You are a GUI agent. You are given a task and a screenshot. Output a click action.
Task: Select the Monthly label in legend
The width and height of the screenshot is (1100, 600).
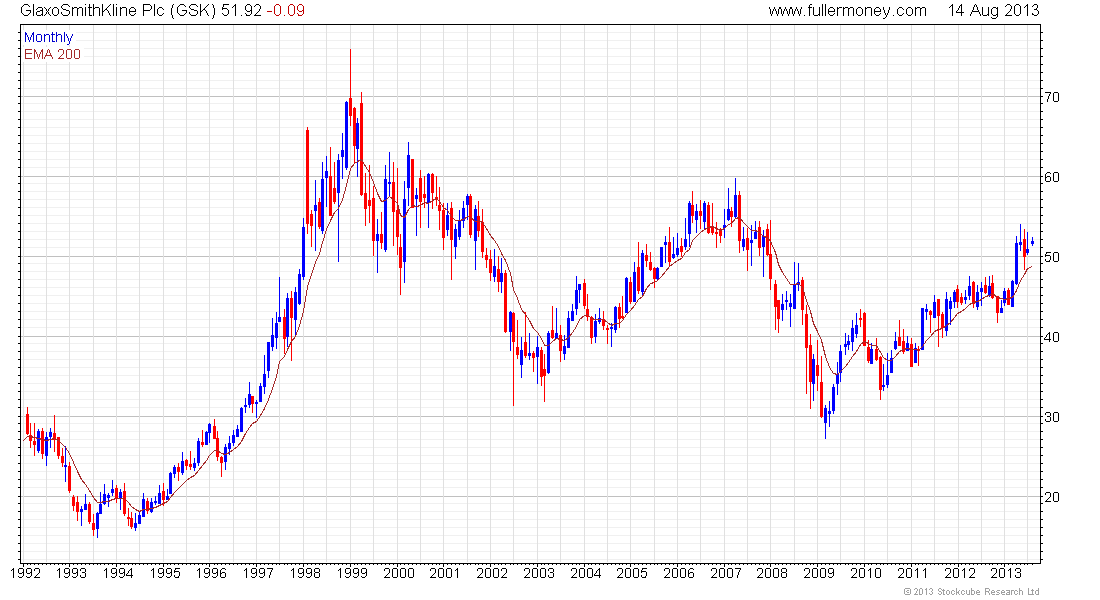pos(48,38)
